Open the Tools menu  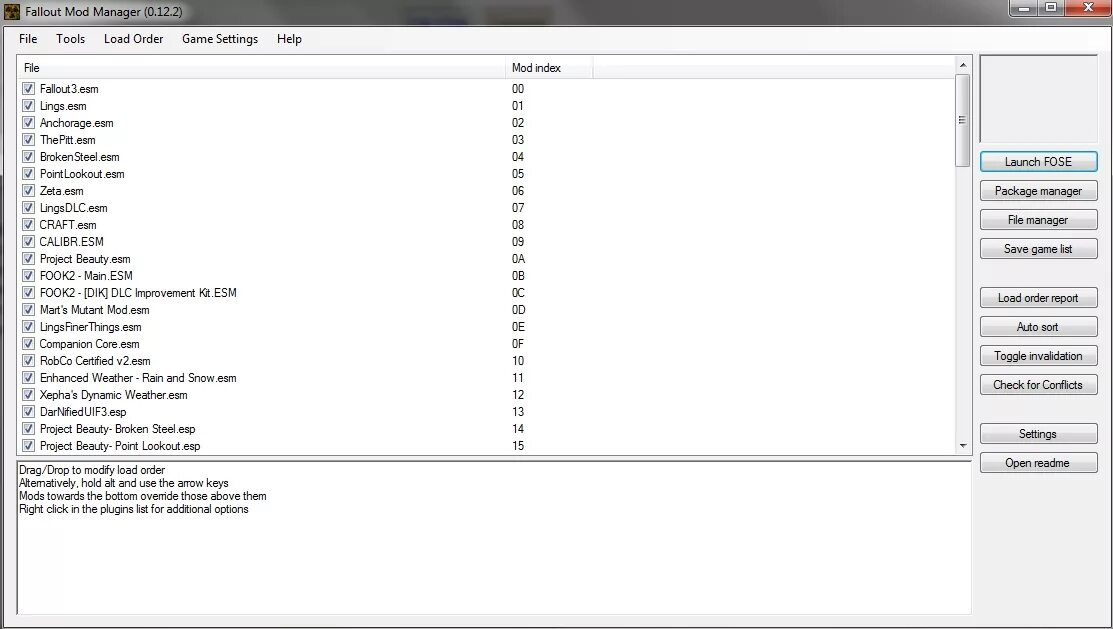(70, 39)
